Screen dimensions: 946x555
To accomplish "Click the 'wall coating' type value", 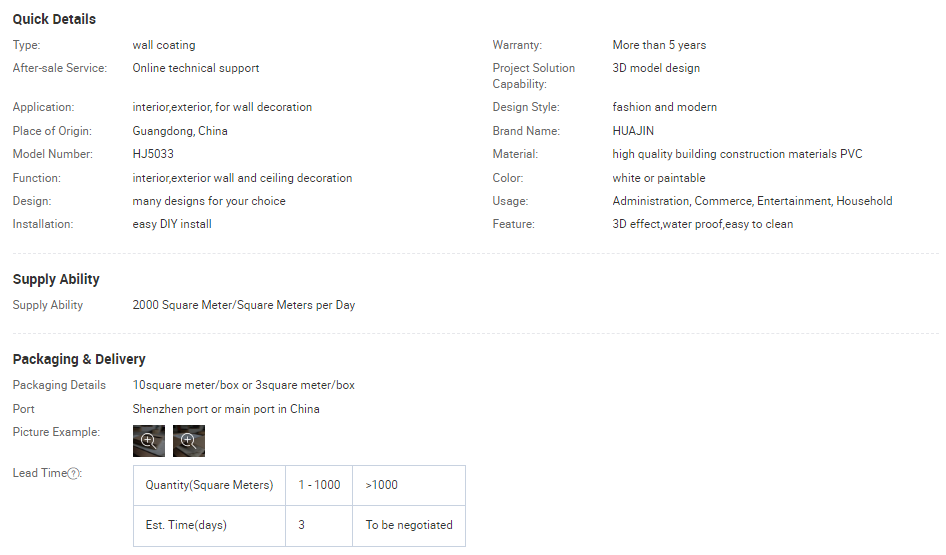I will tap(164, 45).
